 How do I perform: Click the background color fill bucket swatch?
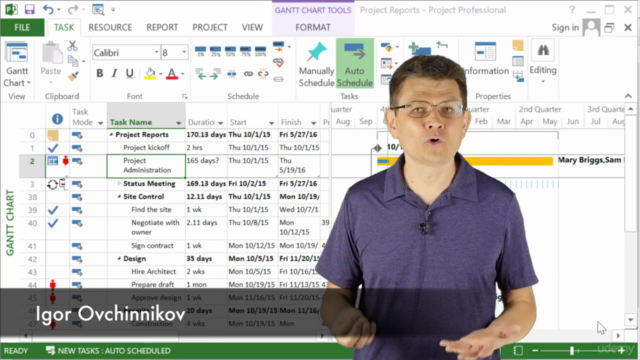point(150,74)
